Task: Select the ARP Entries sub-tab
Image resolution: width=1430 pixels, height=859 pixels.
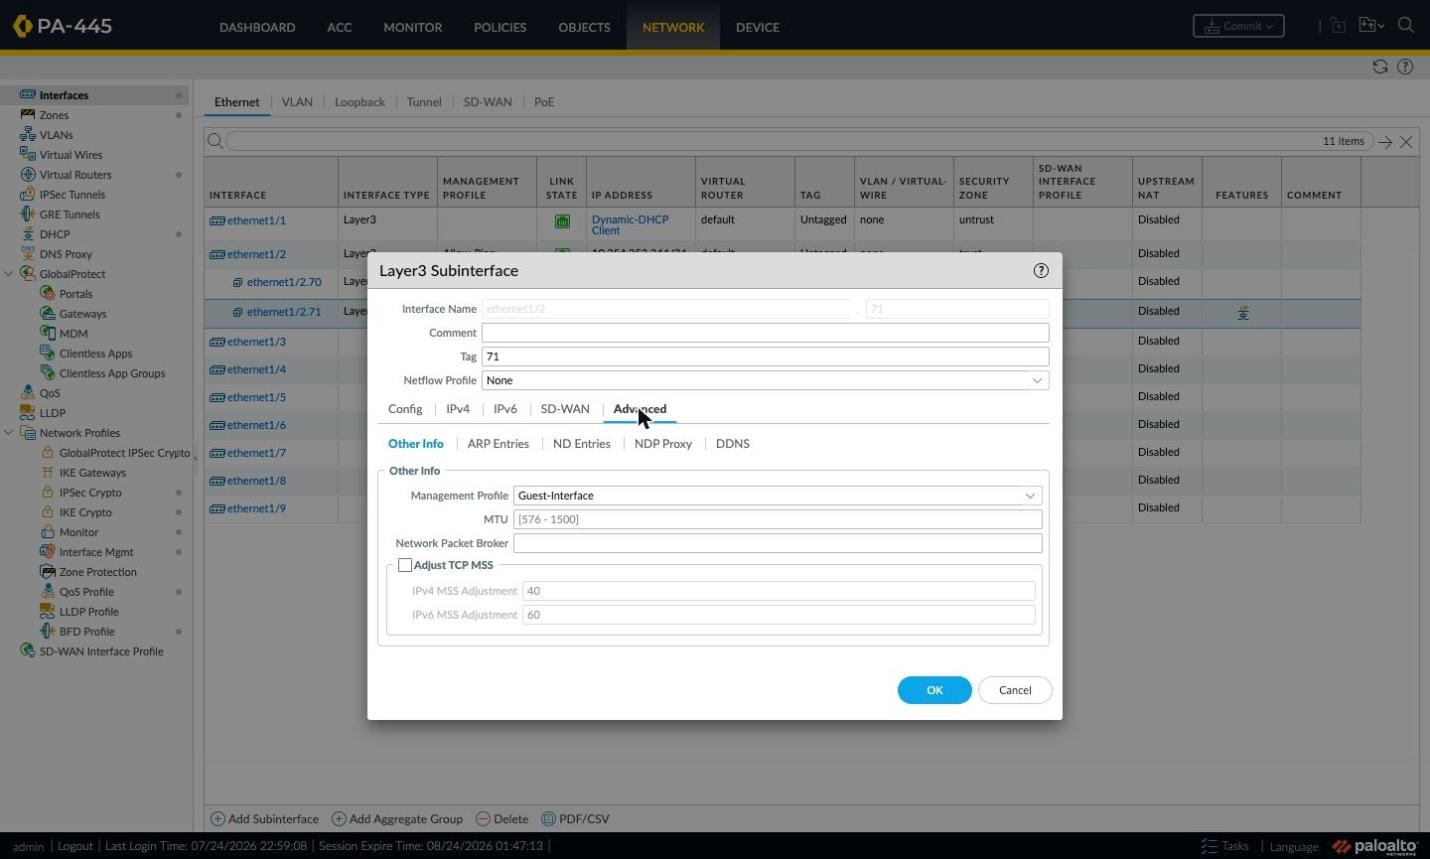Action: coord(498,444)
